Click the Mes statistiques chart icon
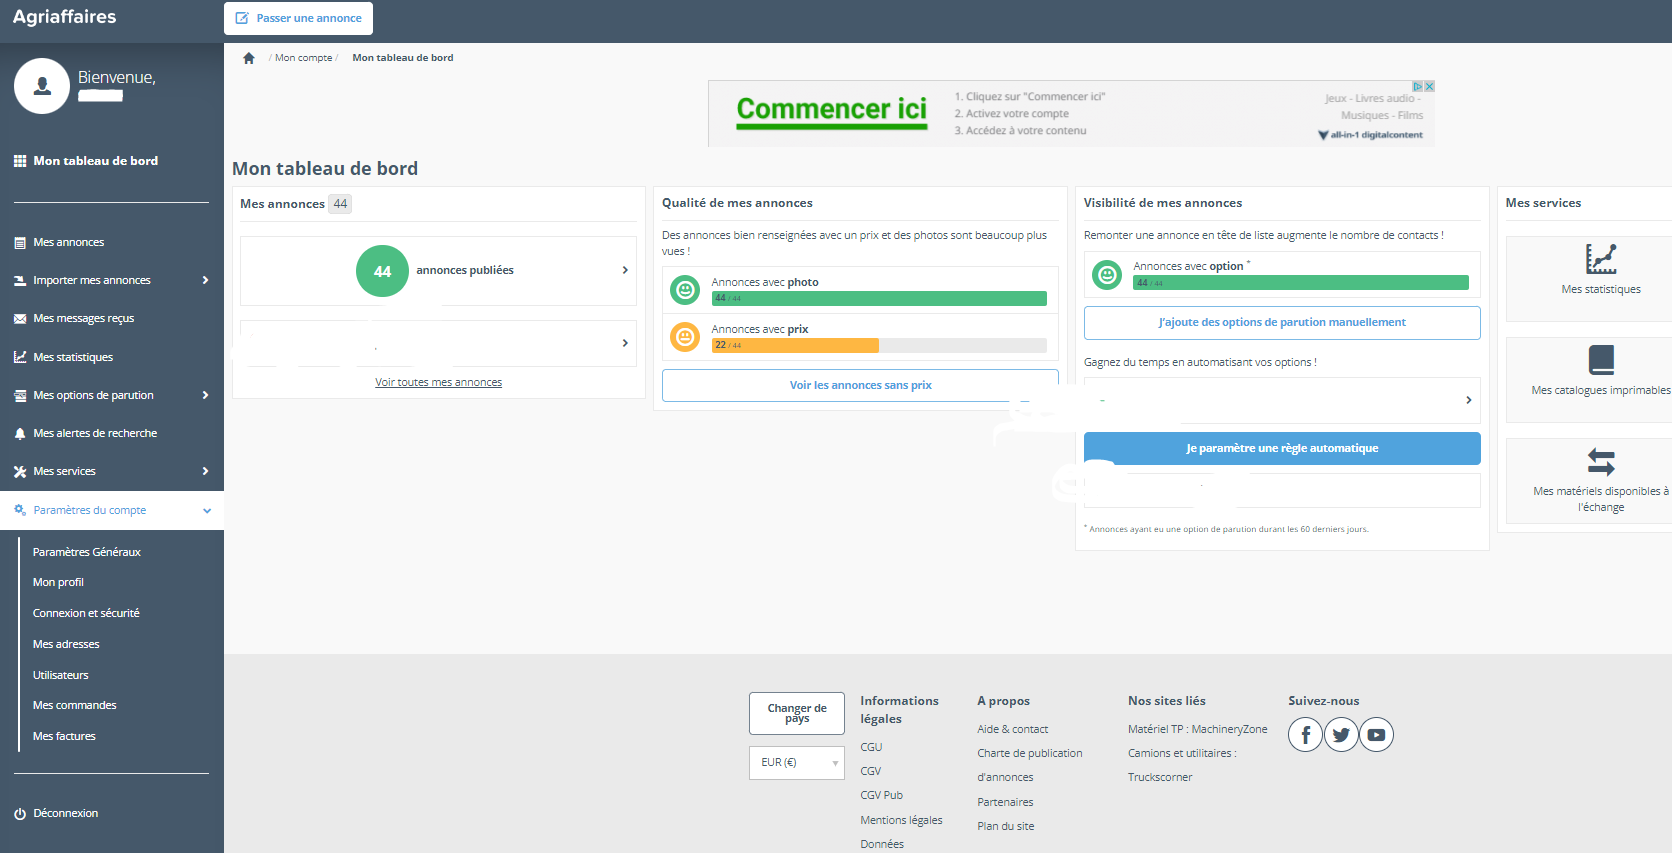The height and width of the screenshot is (860, 1676). 1600,259
